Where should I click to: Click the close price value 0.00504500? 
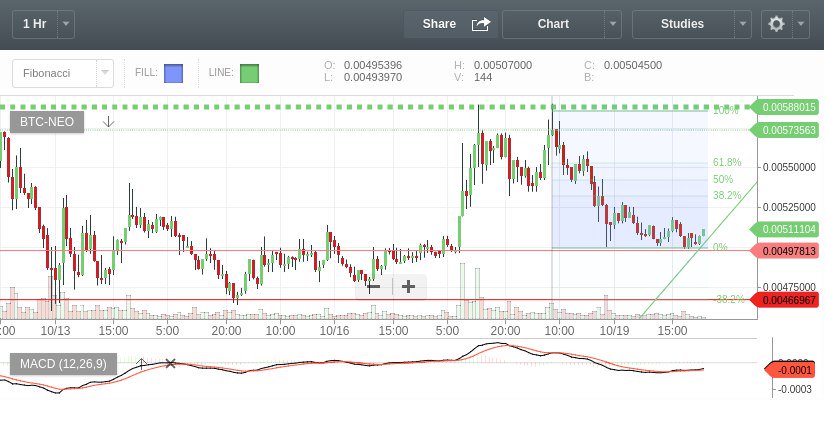[x=633, y=65]
